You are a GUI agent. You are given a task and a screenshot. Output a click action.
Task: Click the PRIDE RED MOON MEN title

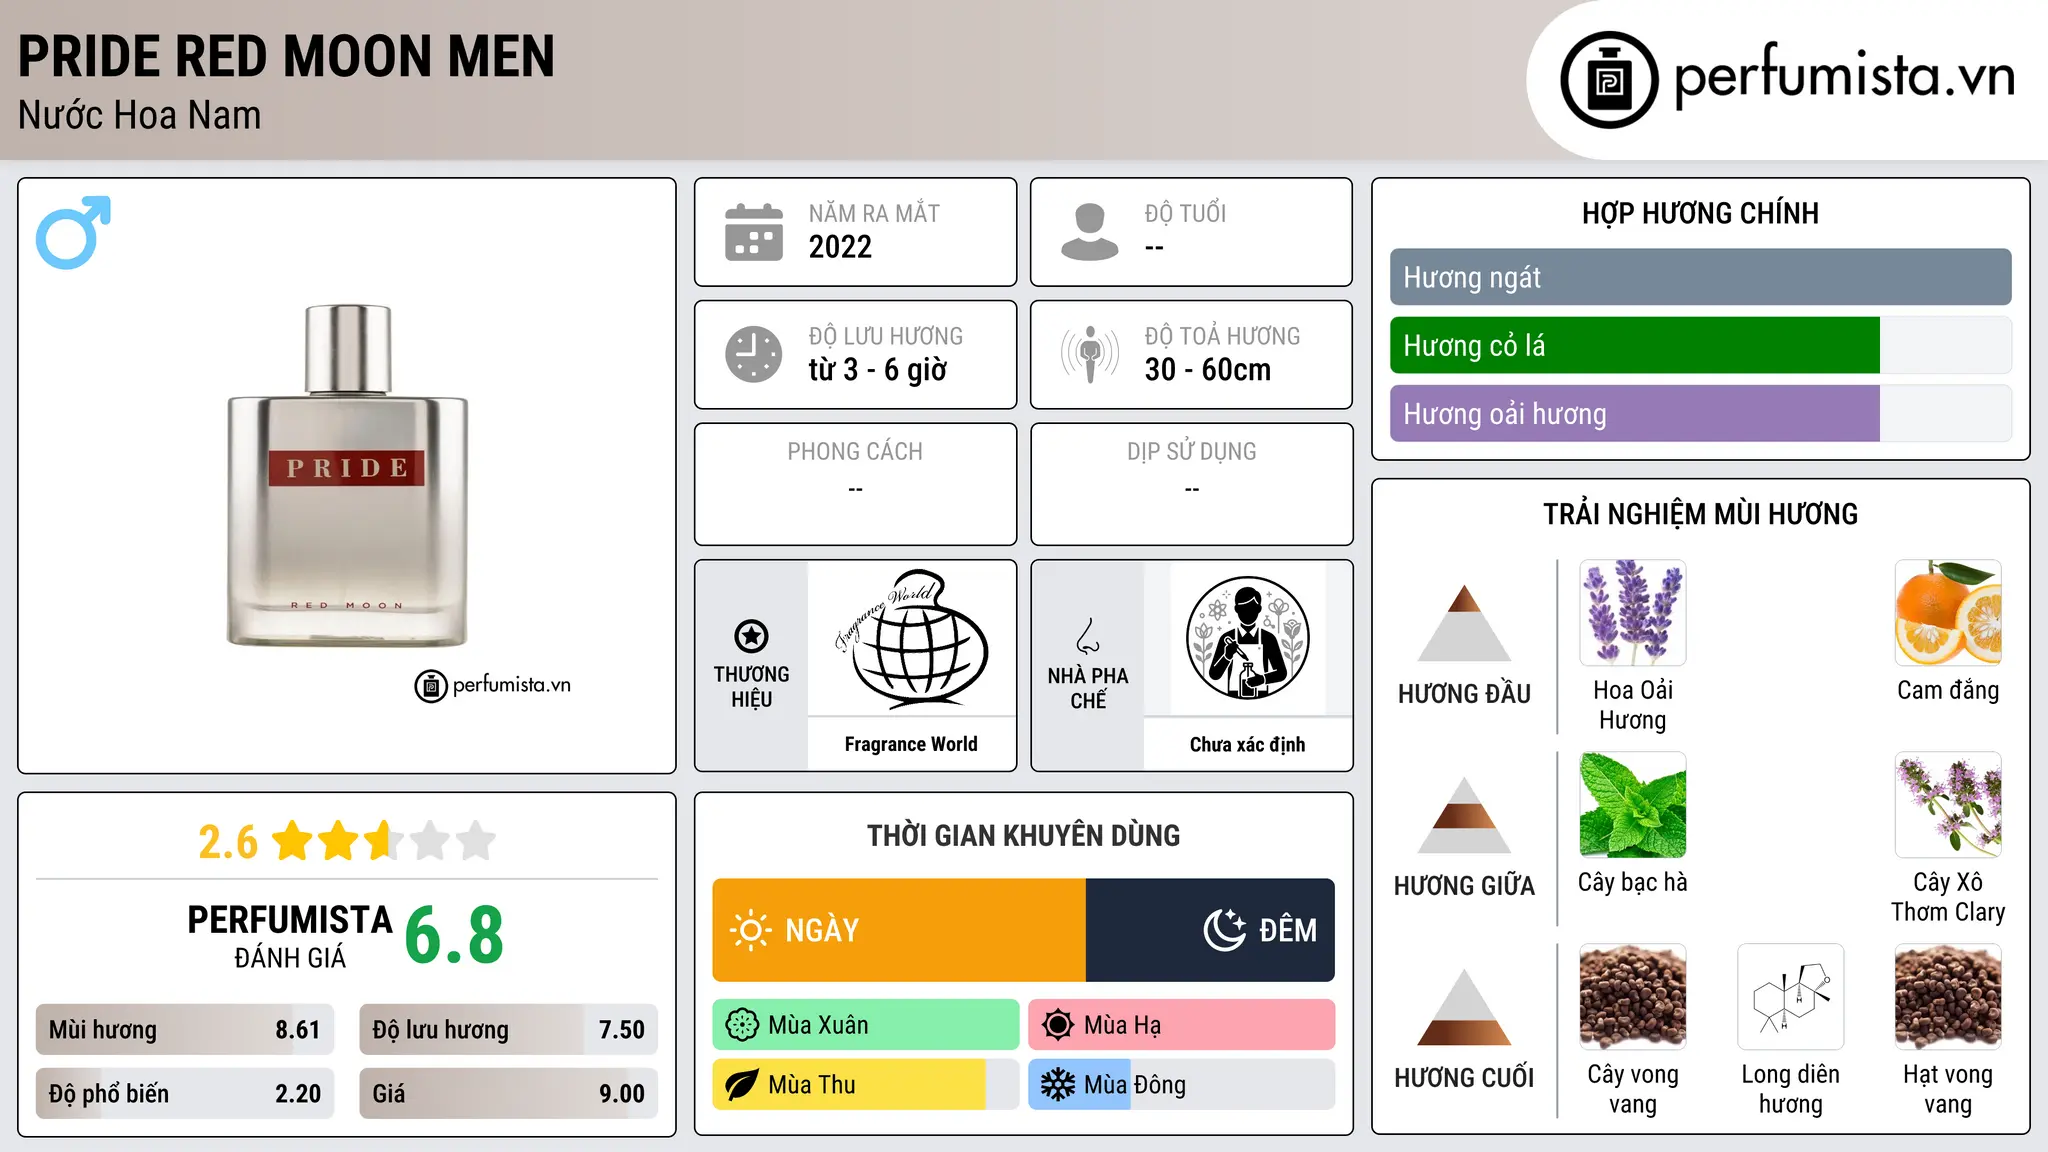tap(286, 56)
